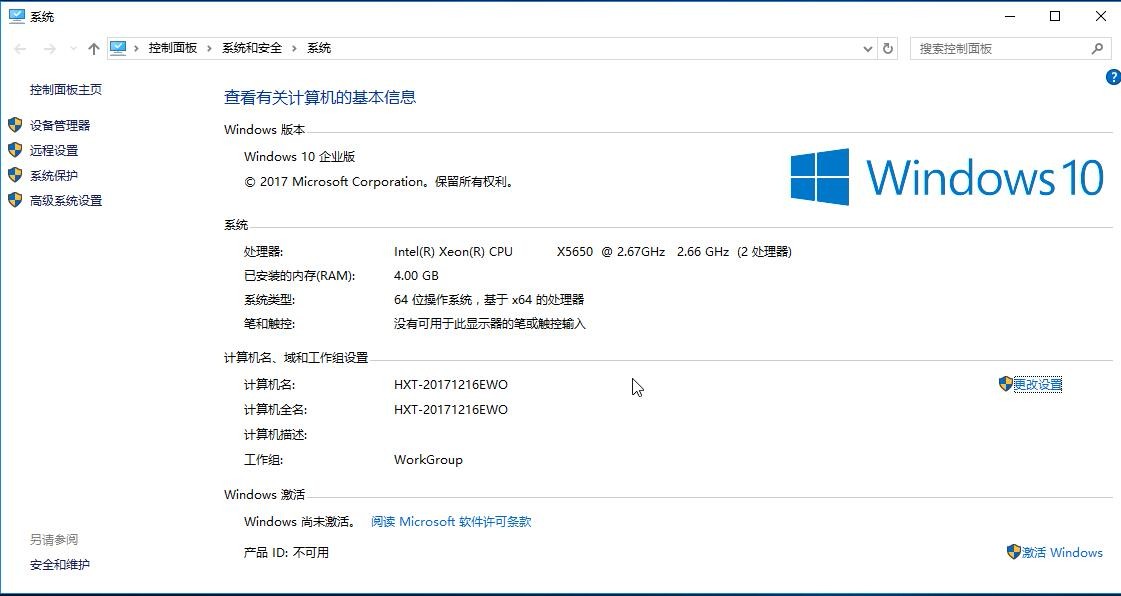
Task: Select 控制面板 in the breadcrumb path
Action: [x=173, y=48]
